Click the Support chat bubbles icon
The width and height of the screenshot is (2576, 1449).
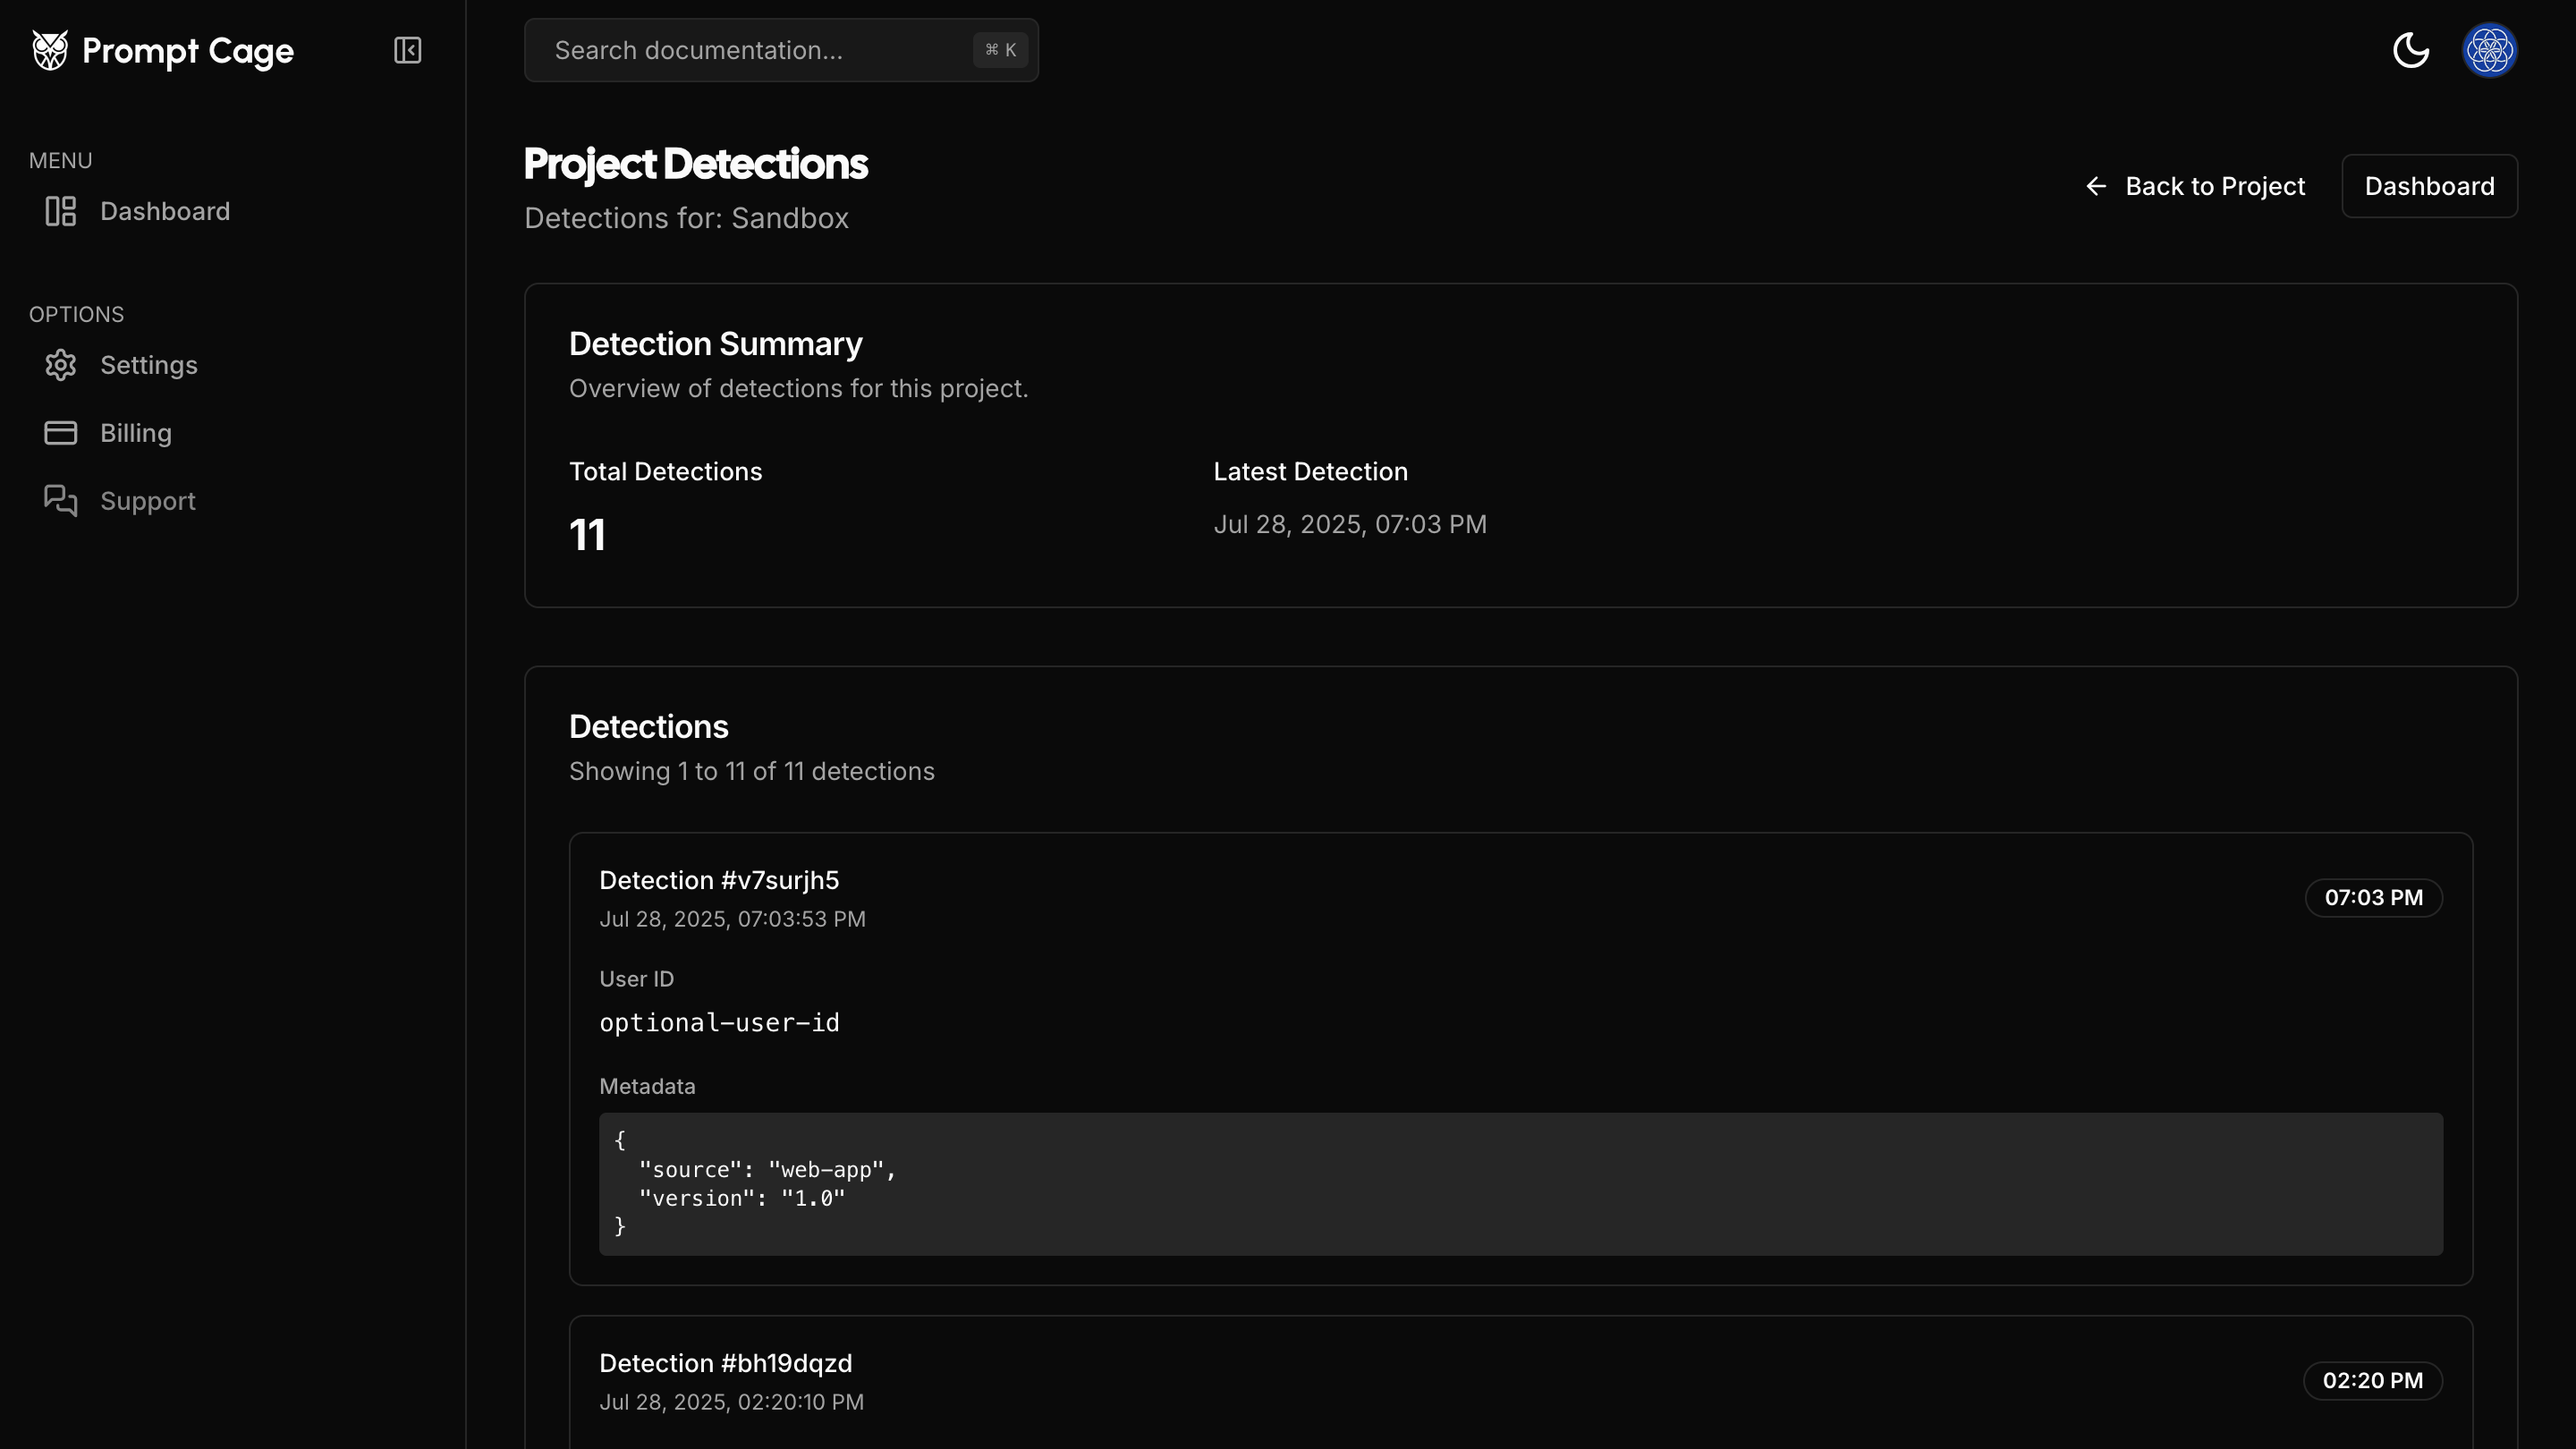tap(60, 501)
